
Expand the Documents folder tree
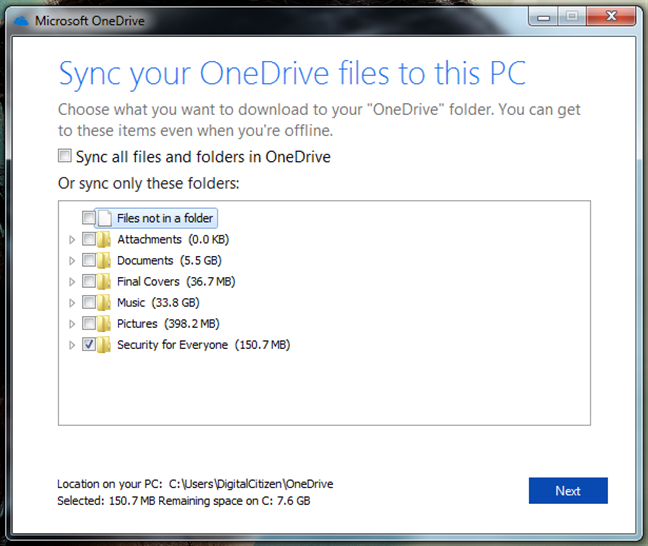(72, 261)
